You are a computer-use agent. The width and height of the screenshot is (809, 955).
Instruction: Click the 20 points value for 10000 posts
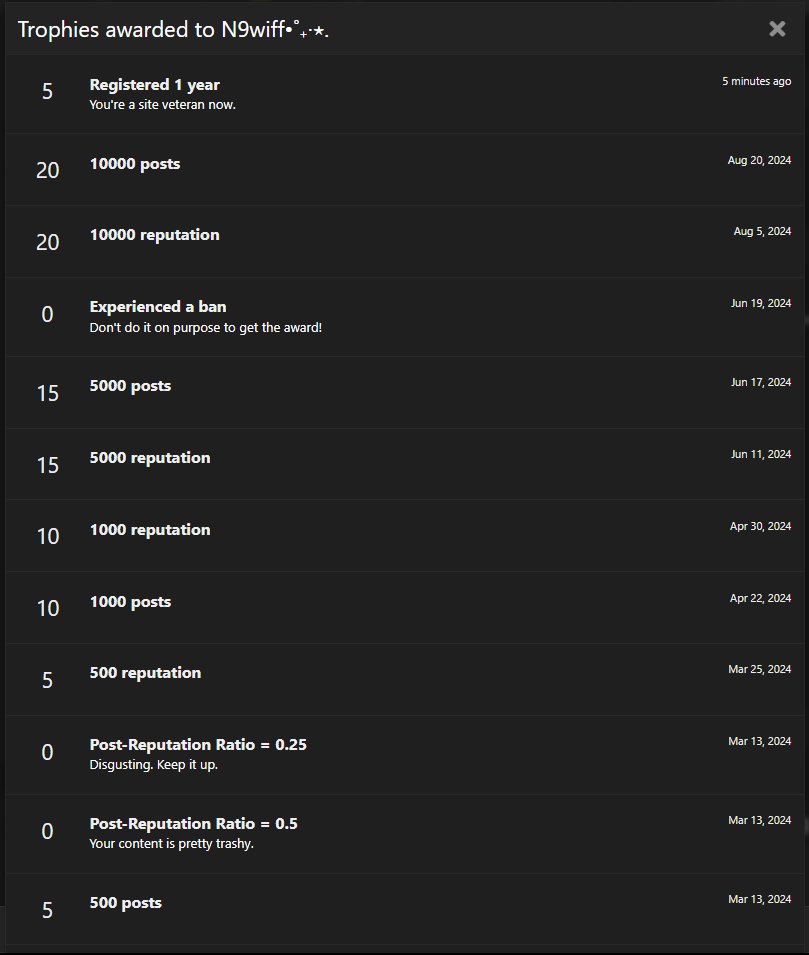(x=48, y=171)
